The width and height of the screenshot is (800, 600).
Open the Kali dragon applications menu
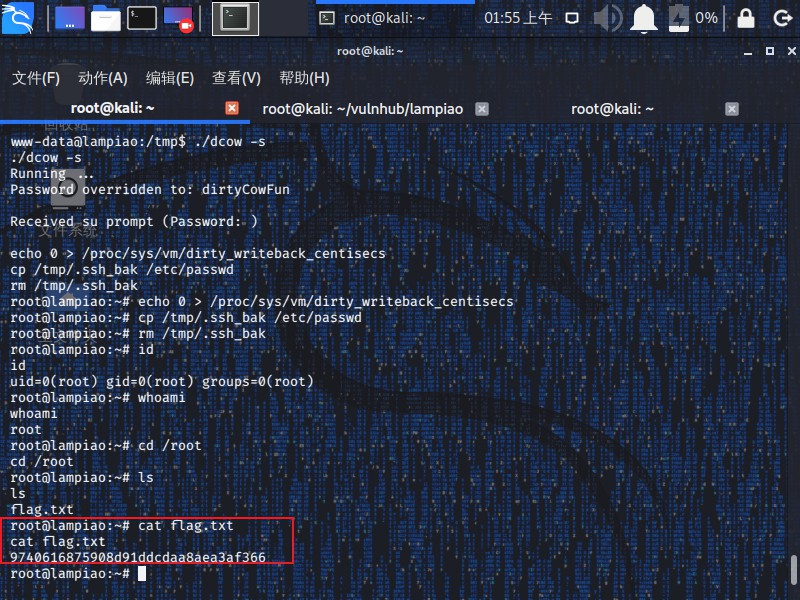(x=18, y=18)
